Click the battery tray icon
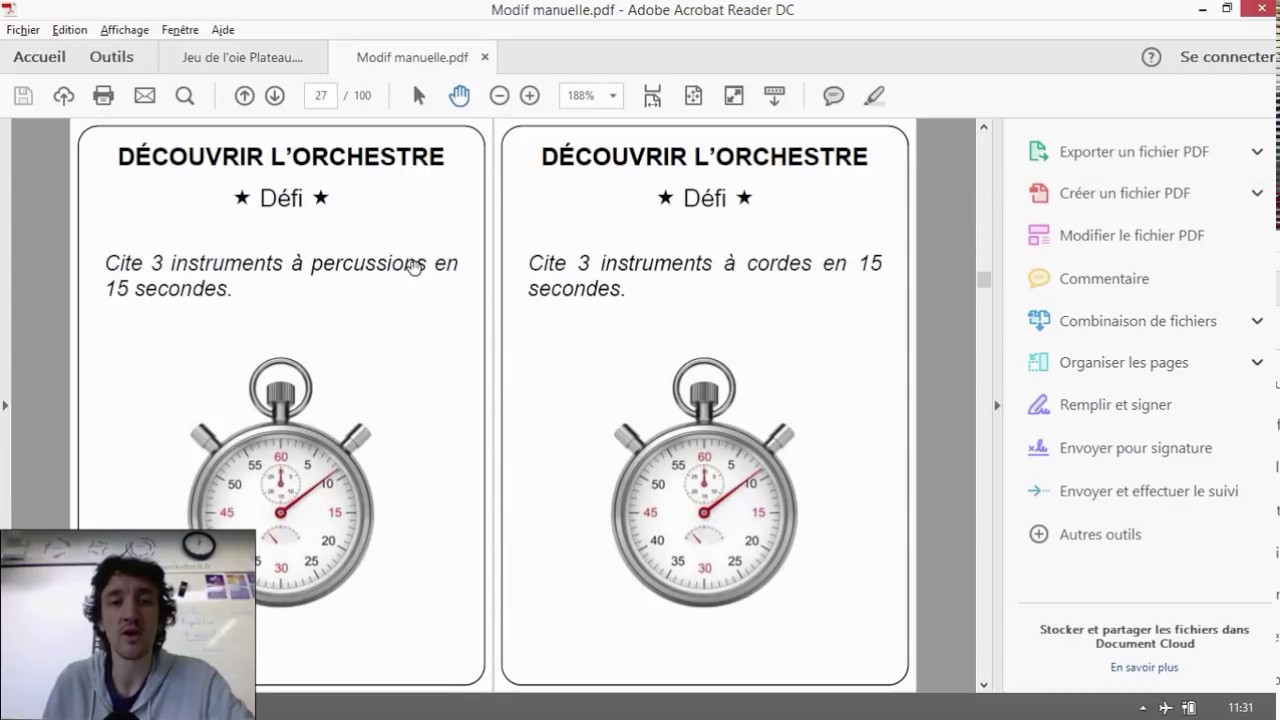 coord(1189,708)
